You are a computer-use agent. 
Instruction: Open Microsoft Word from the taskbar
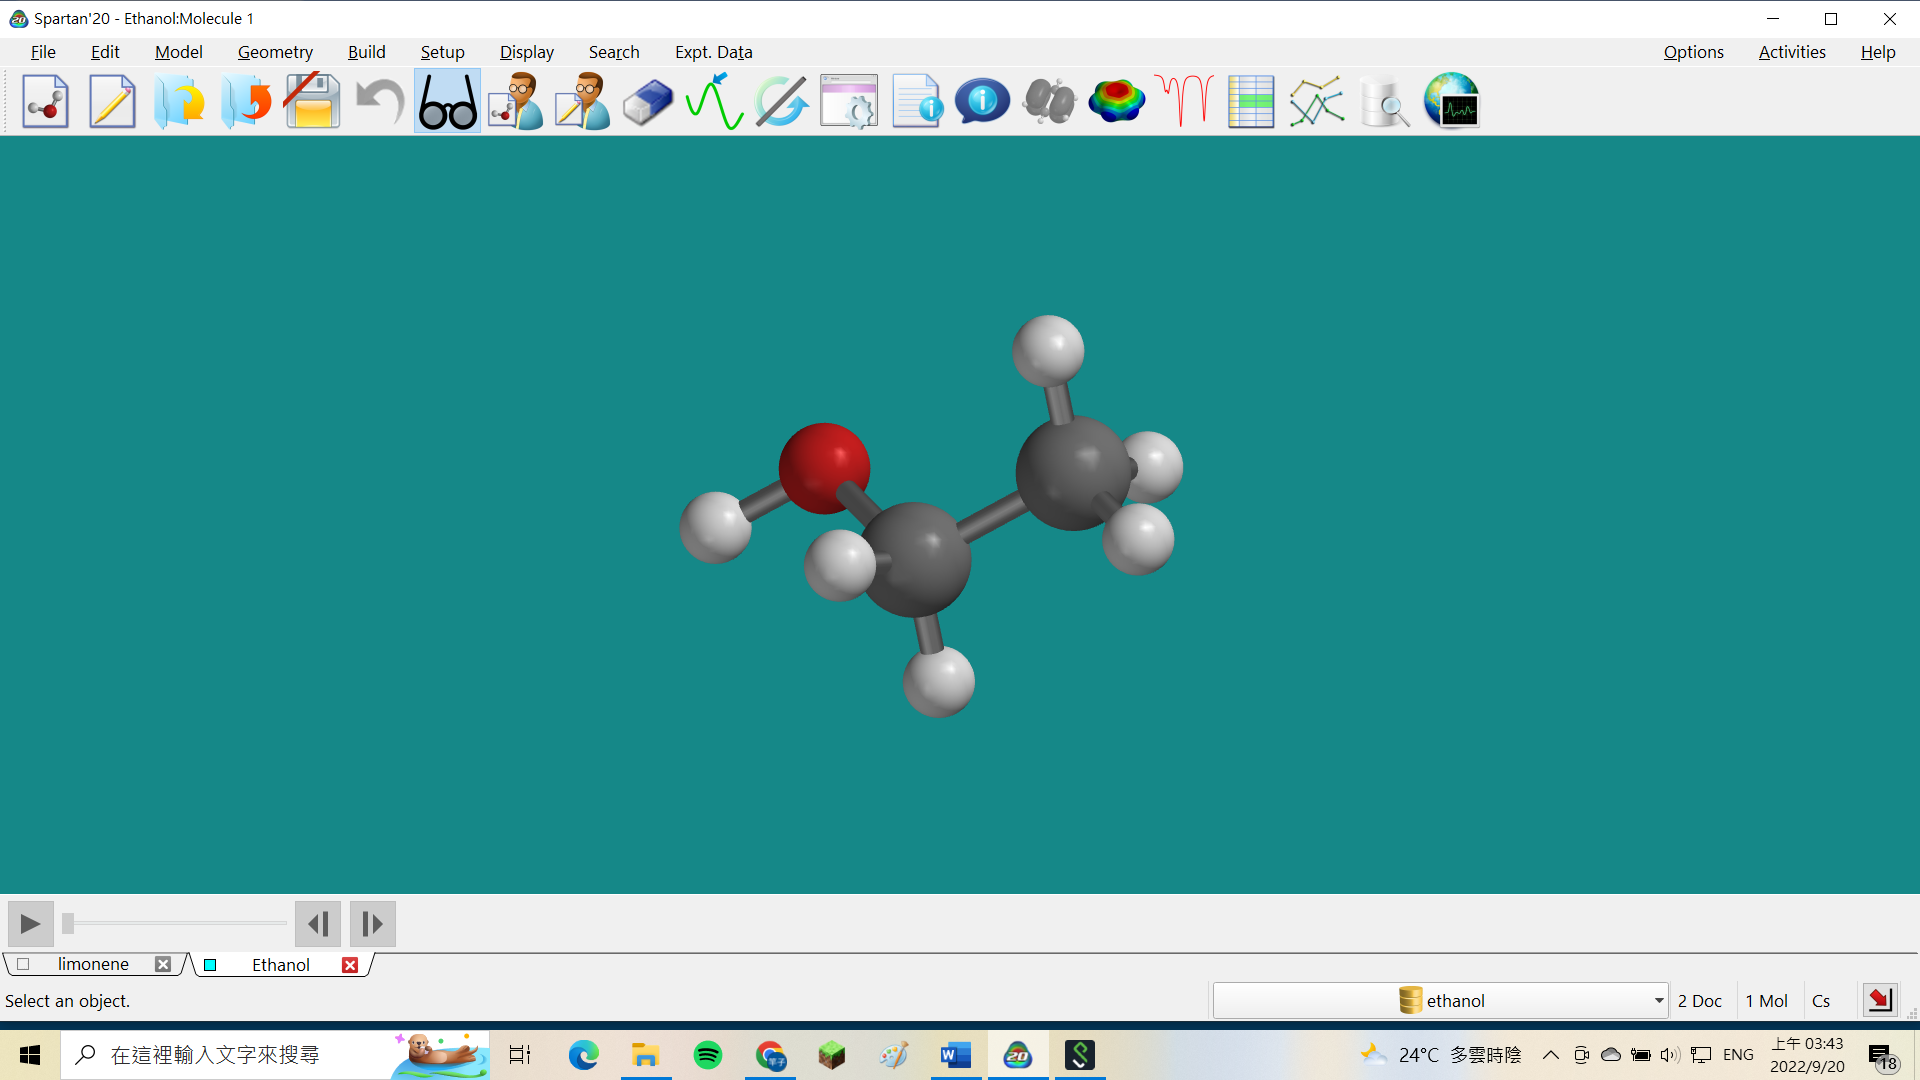(x=956, y=1055)
